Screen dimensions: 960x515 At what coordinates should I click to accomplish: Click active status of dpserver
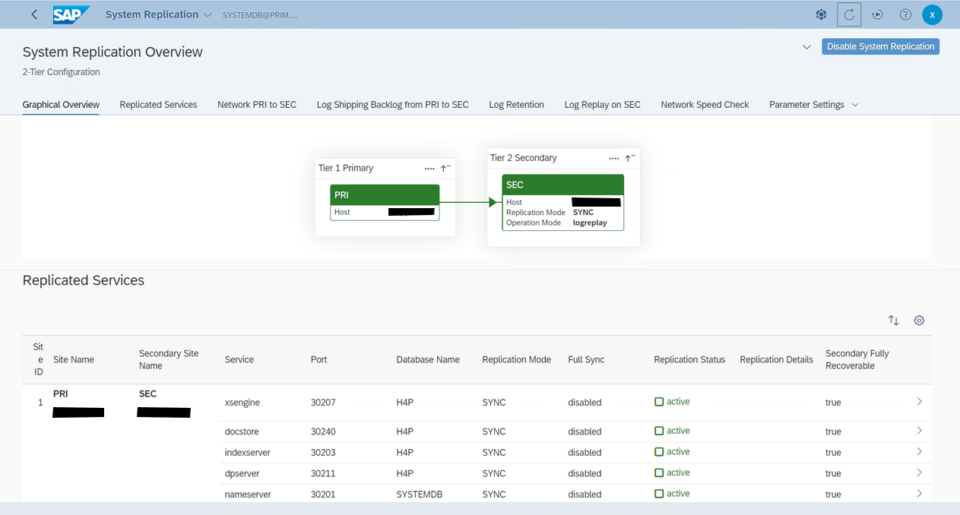(x=672, y=473)
